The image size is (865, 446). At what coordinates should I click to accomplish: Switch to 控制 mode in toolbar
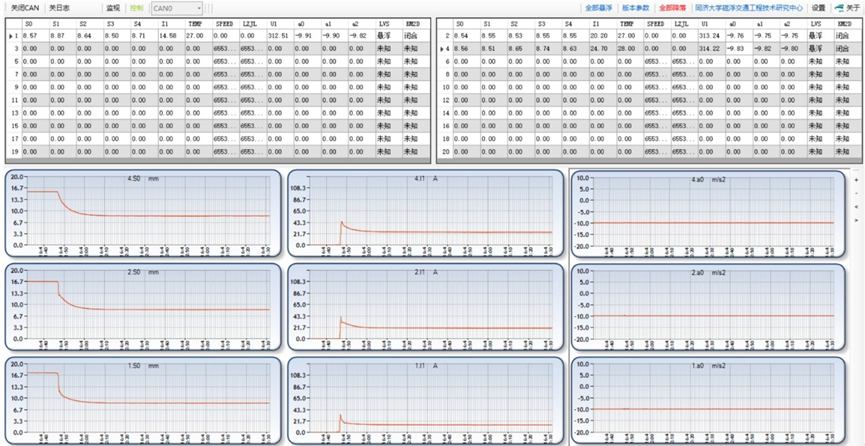pos(136,8)
